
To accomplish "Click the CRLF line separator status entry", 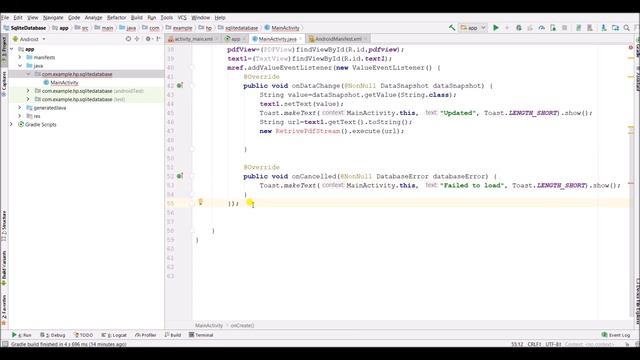I will point(534,344).
